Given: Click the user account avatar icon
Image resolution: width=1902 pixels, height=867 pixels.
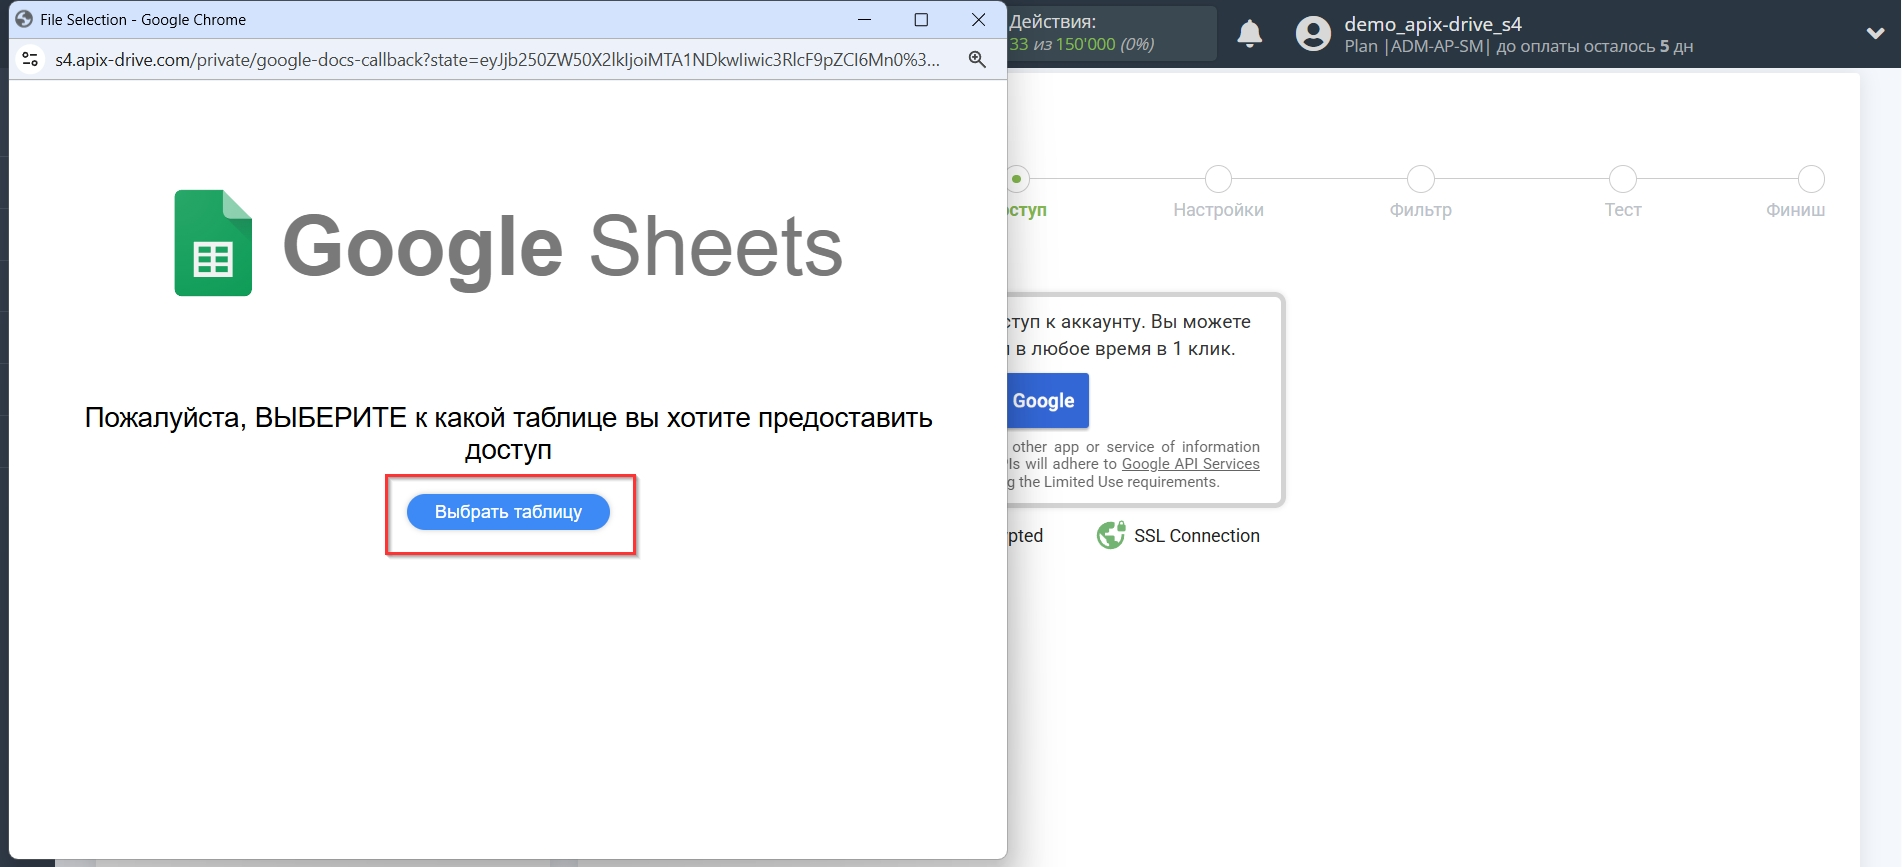Looking at the screenshot, I should pos(1313,34).
